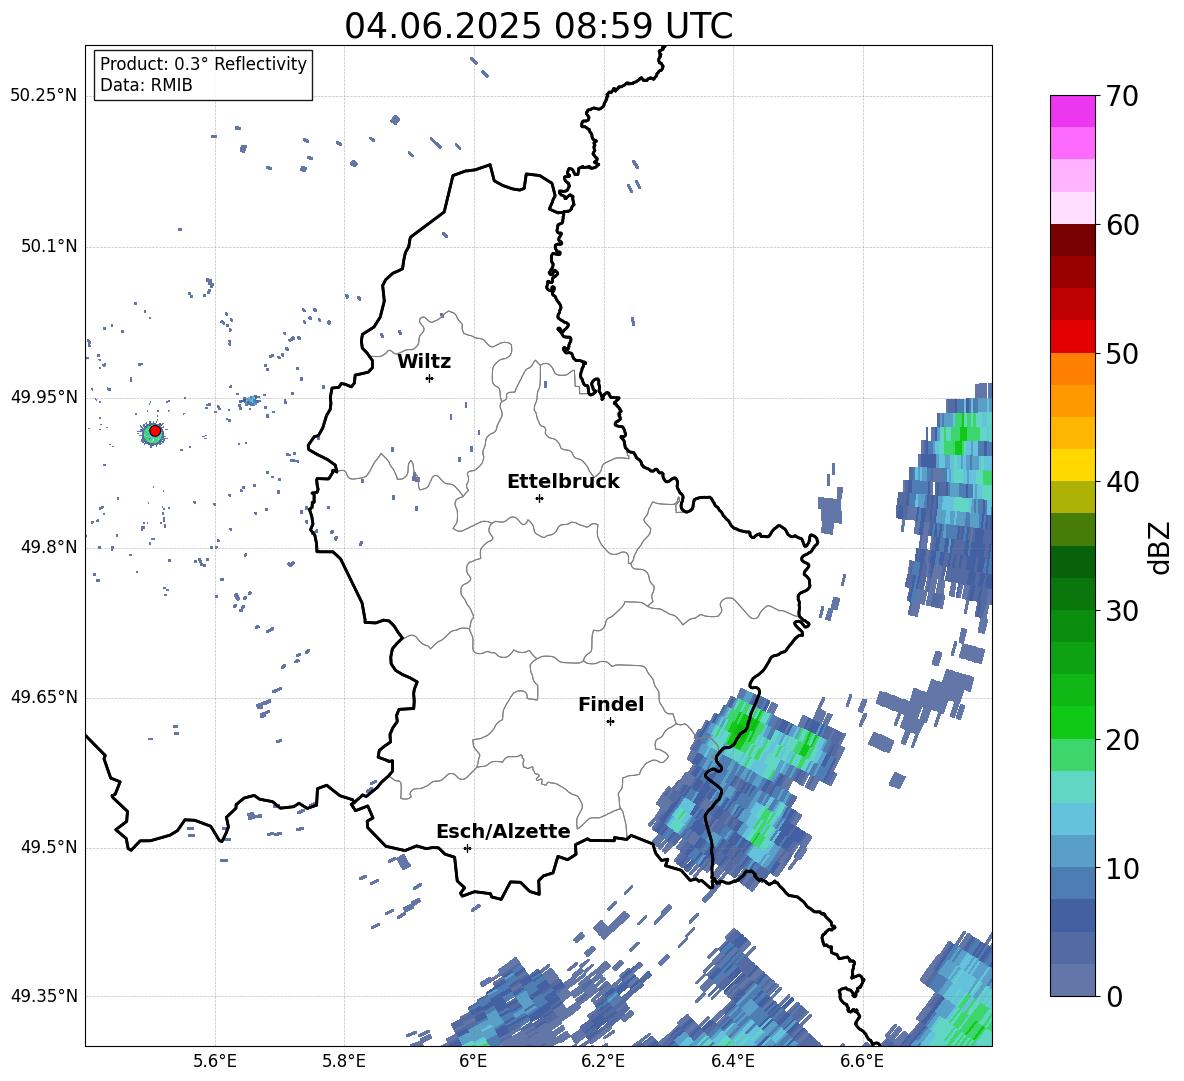
Task: Click the Findel city label
Action: click(x=611, y=704)
